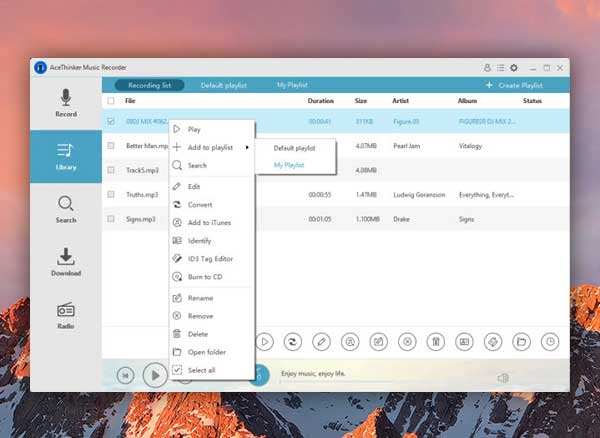
Task: Sort by the Size column header
Action: click(360, 101)
